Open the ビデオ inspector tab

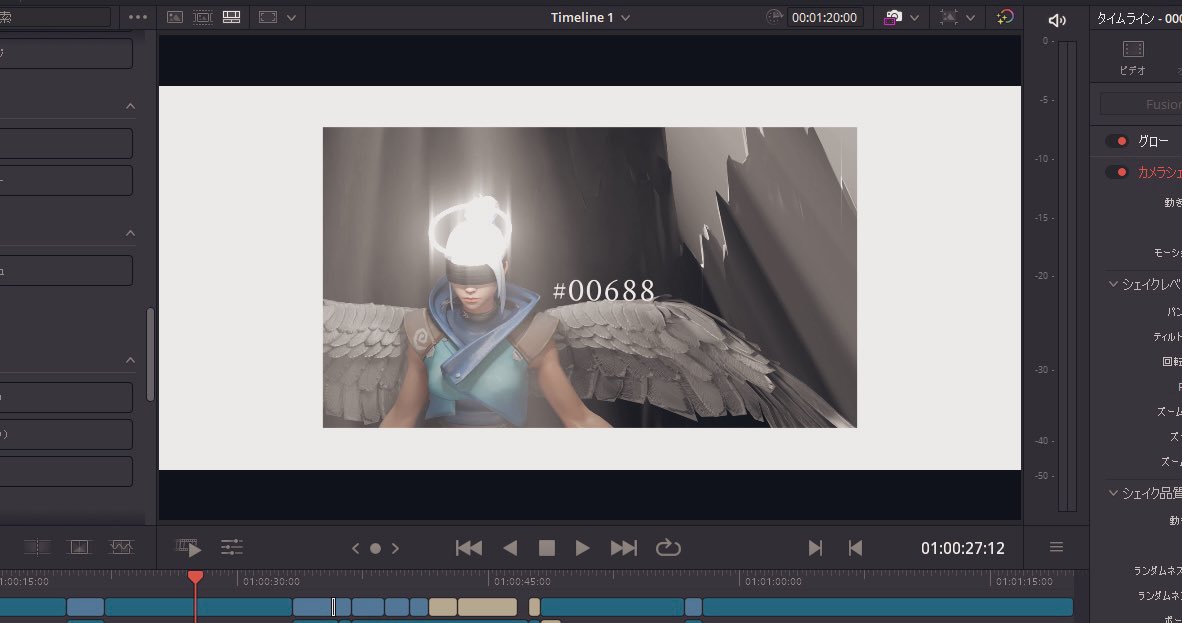pos(1132,57)
